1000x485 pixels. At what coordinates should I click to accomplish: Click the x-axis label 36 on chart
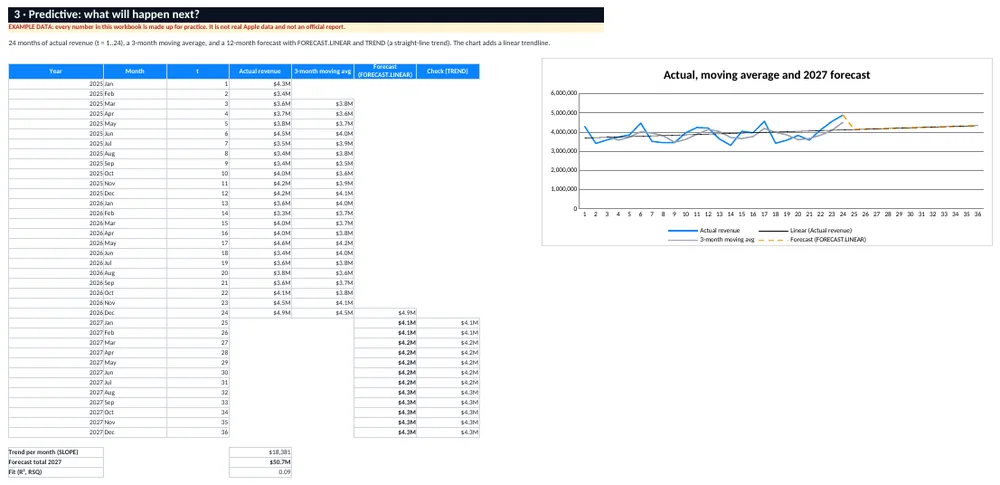(977, 214)
